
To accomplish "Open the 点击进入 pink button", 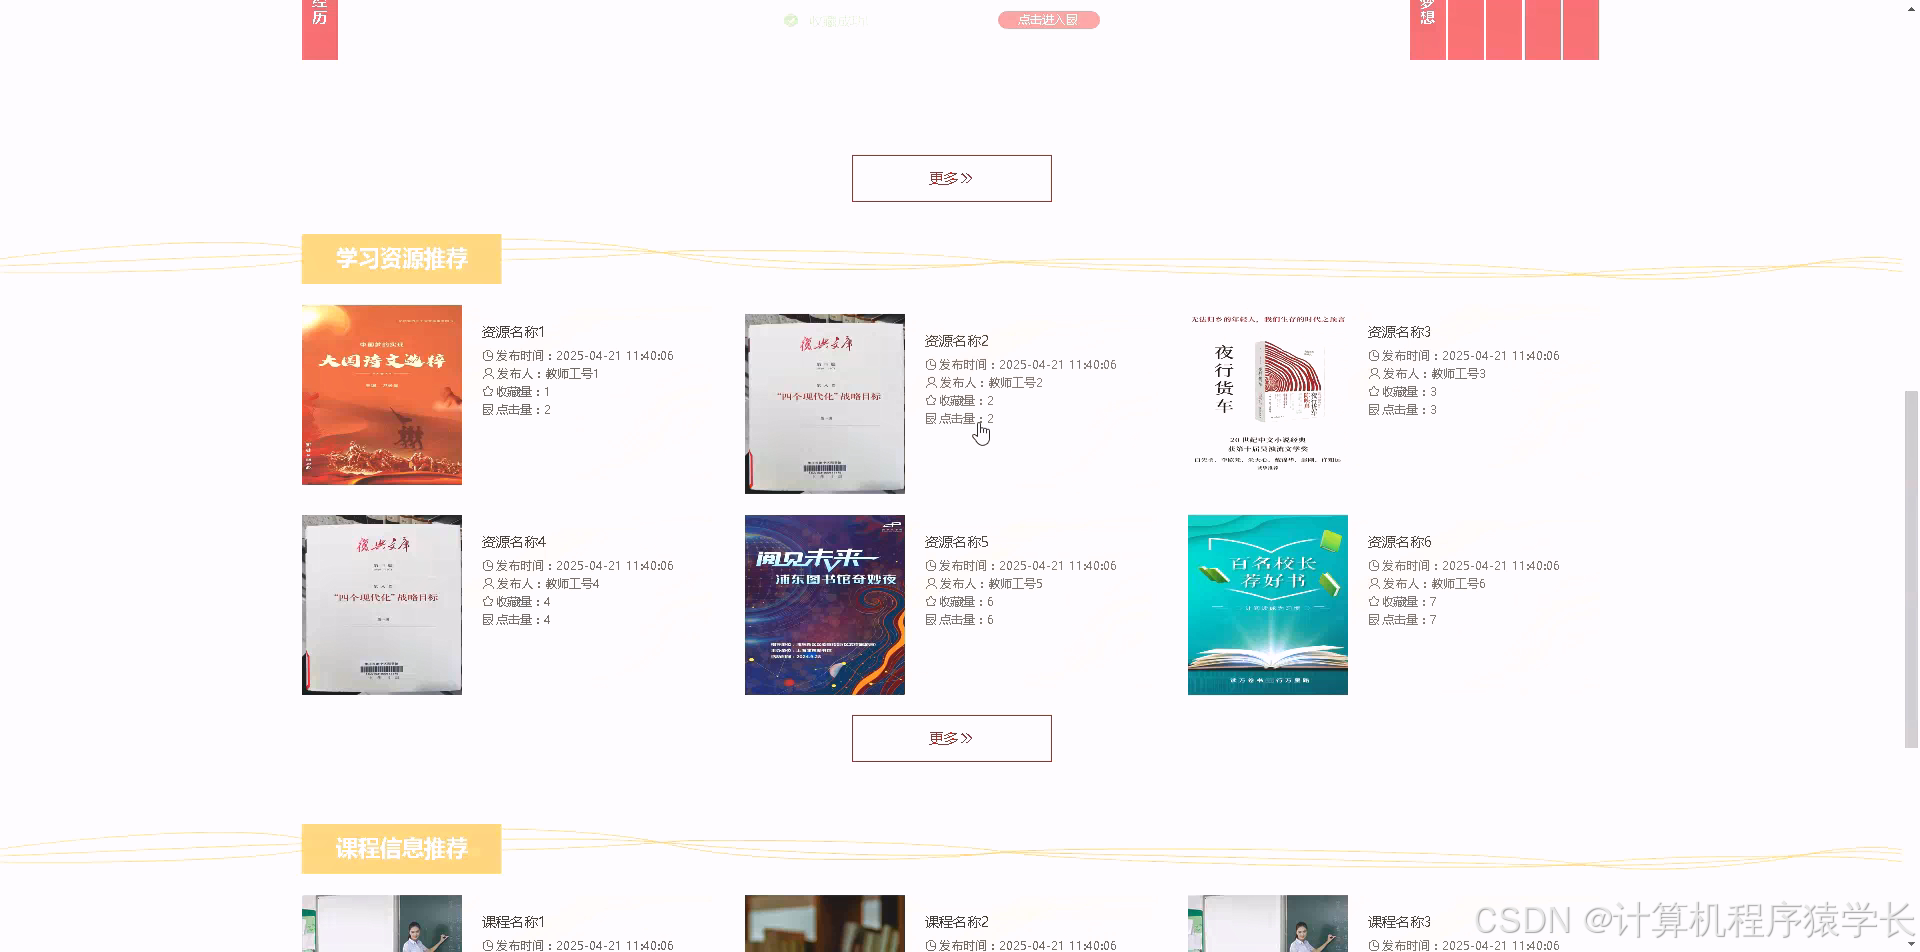I will coord(1048,19).
